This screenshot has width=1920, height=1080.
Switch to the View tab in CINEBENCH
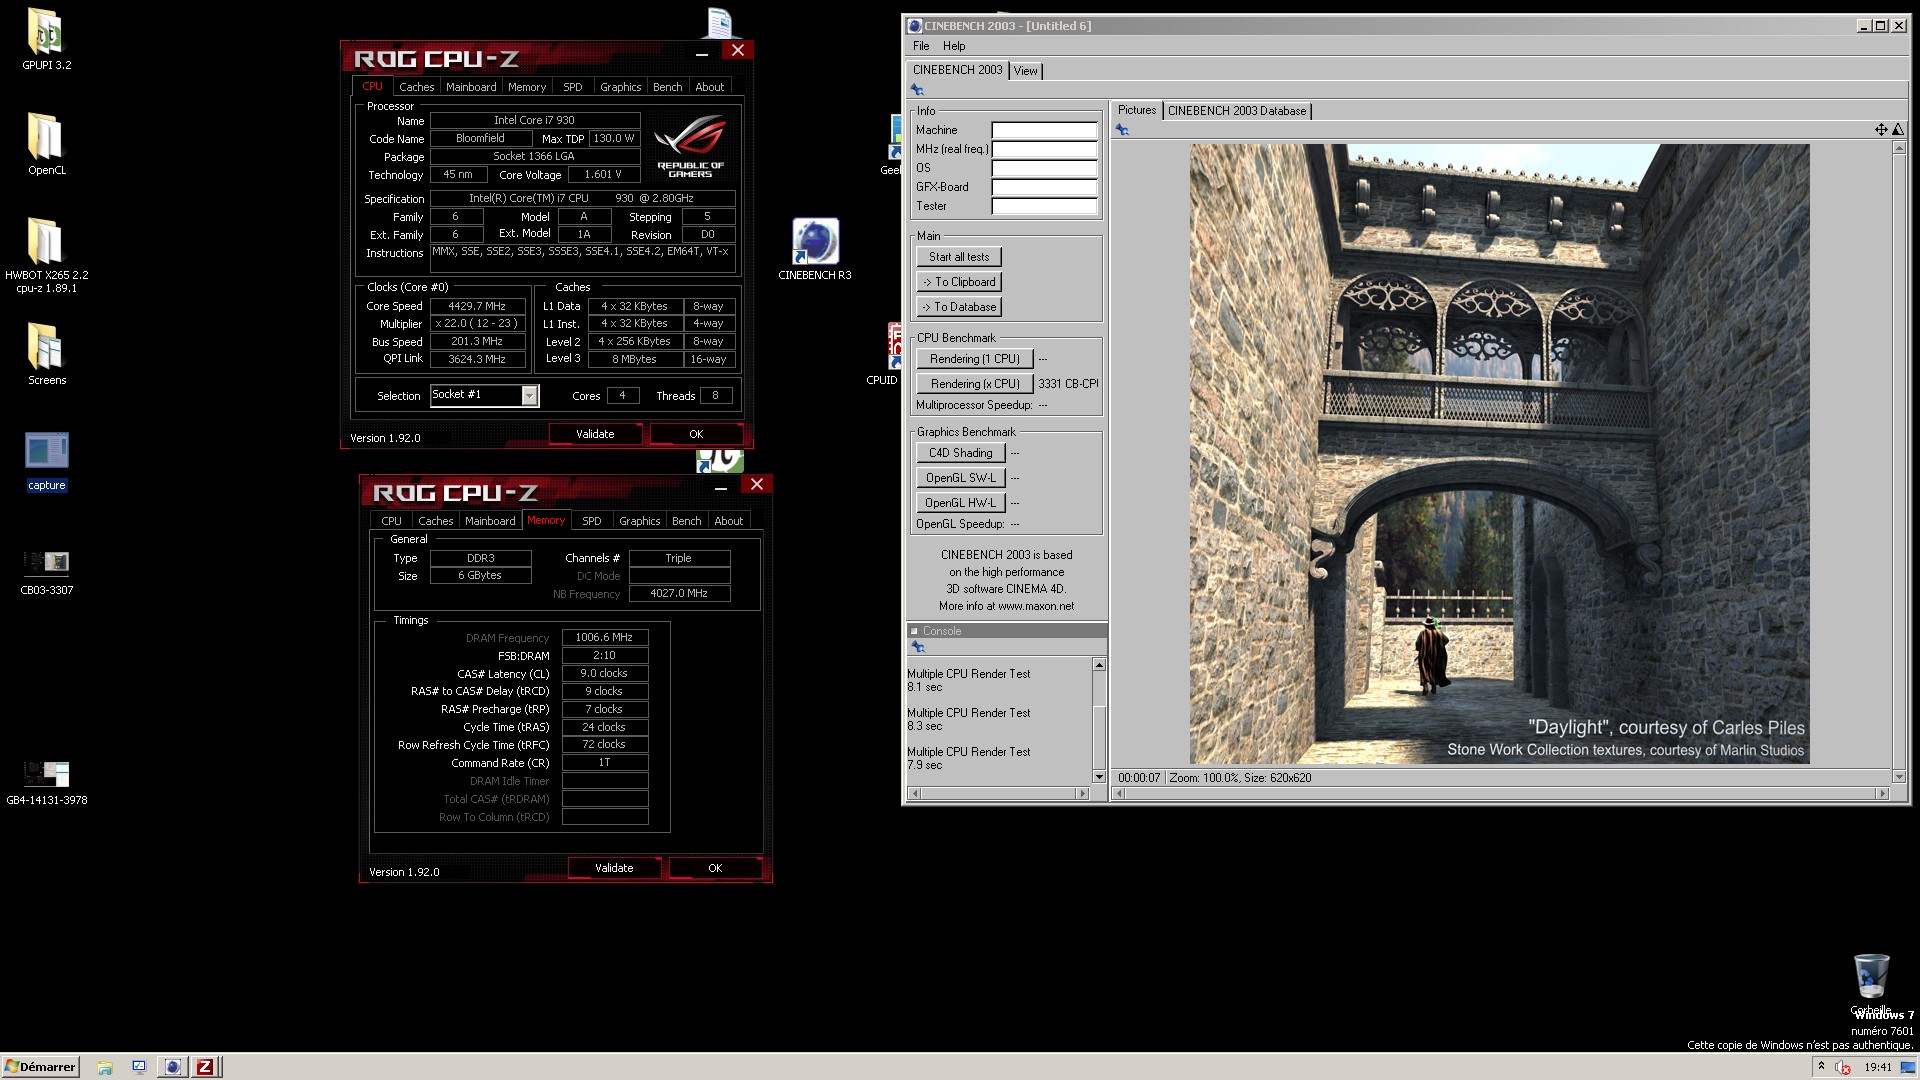(x=1025, y=71)
